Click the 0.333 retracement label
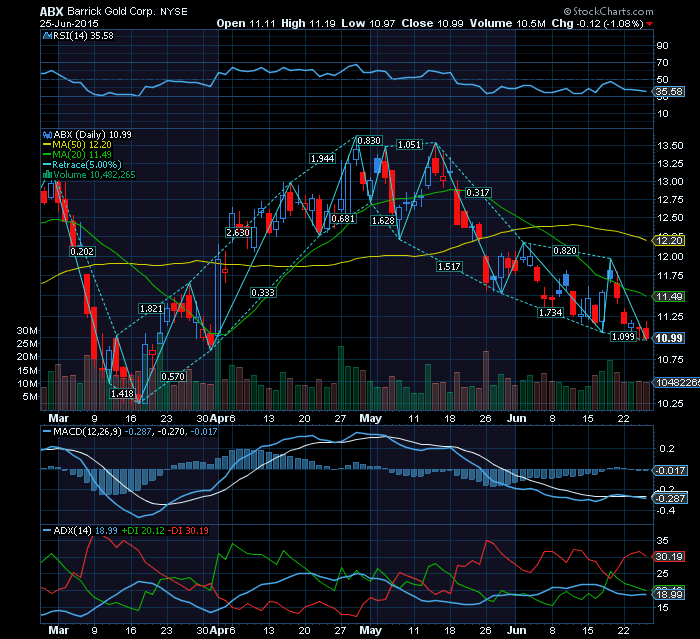Screen dimensions: 700x639 pyautogui.click(x=263, y=292)
